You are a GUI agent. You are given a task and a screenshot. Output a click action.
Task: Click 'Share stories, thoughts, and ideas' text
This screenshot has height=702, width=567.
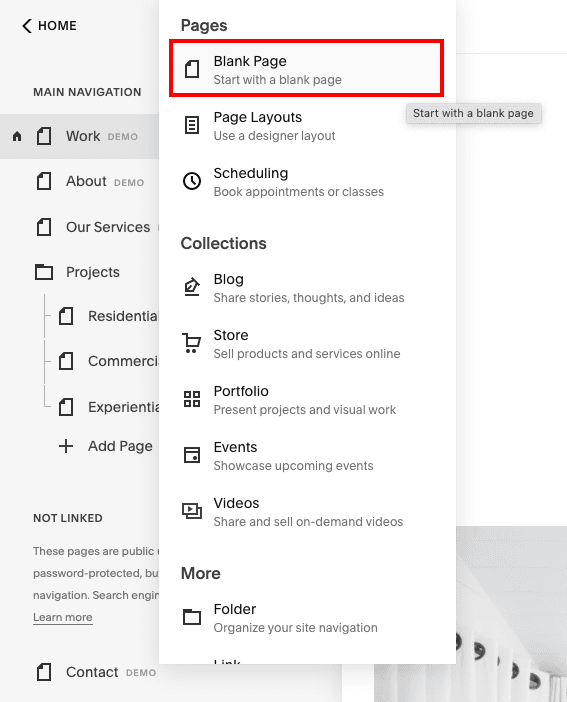click(309, 298)
